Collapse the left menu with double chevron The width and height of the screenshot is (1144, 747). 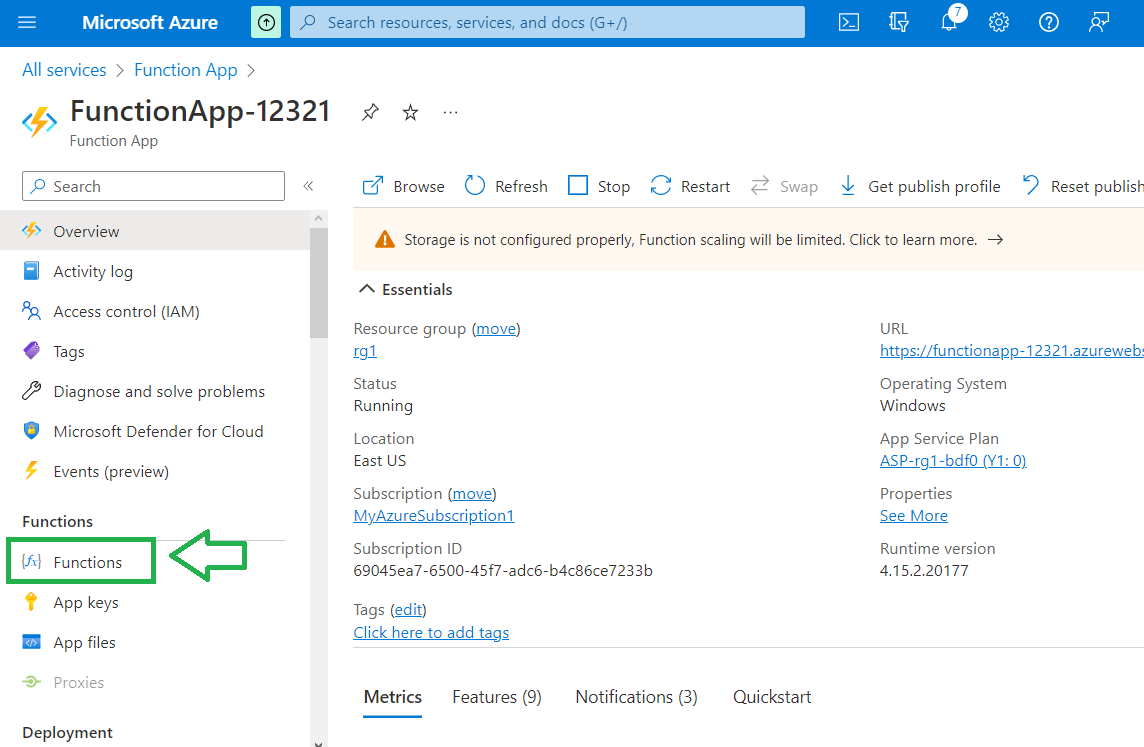click(309, 186)
